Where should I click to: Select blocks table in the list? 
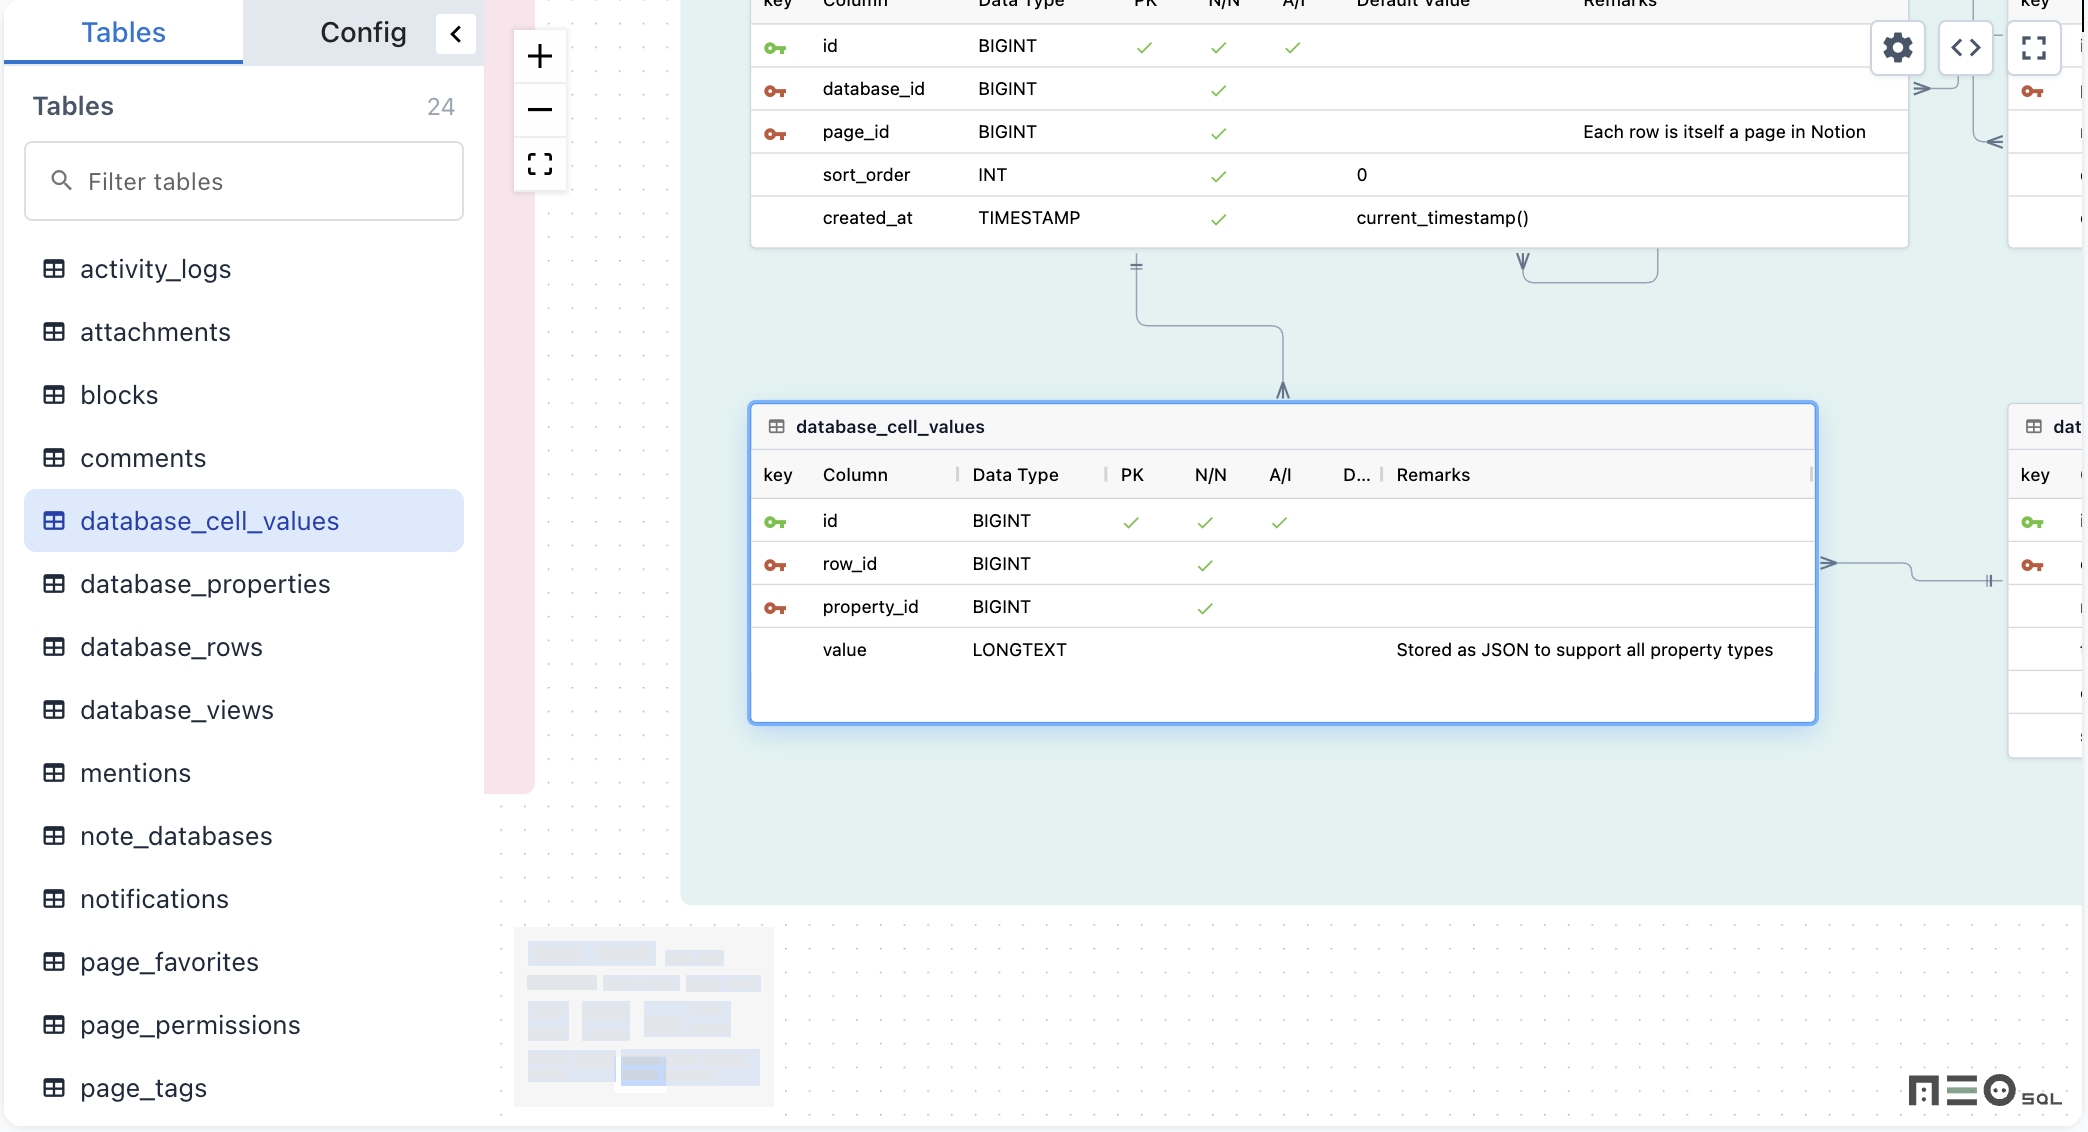click(244, 395)
